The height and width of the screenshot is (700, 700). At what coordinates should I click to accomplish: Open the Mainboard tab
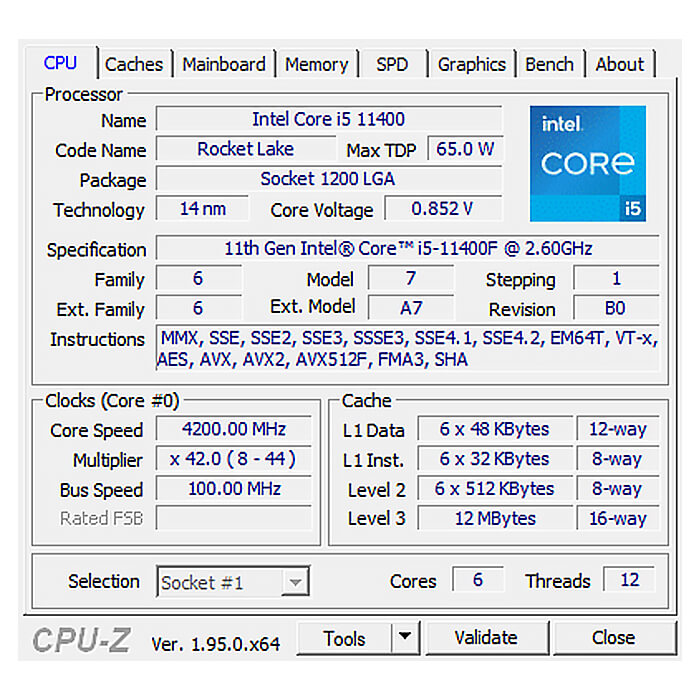pos(224,64)
